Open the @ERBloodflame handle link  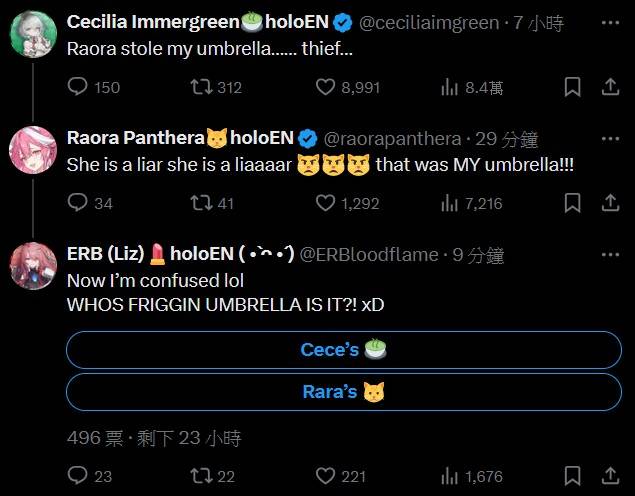click(368, 254)
